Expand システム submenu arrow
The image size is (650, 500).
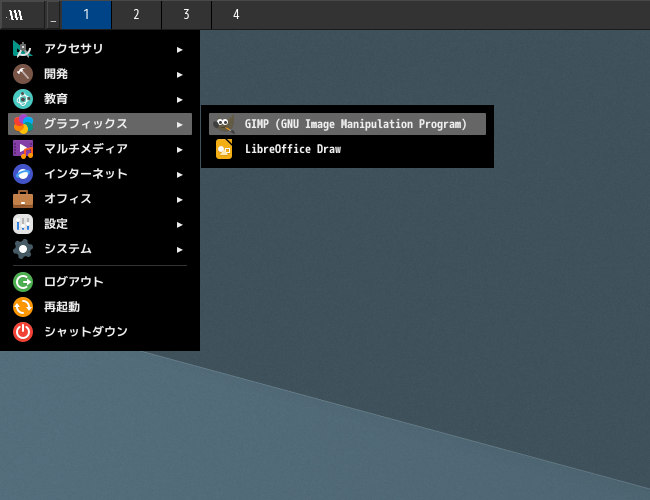click(x=179, y=250)
